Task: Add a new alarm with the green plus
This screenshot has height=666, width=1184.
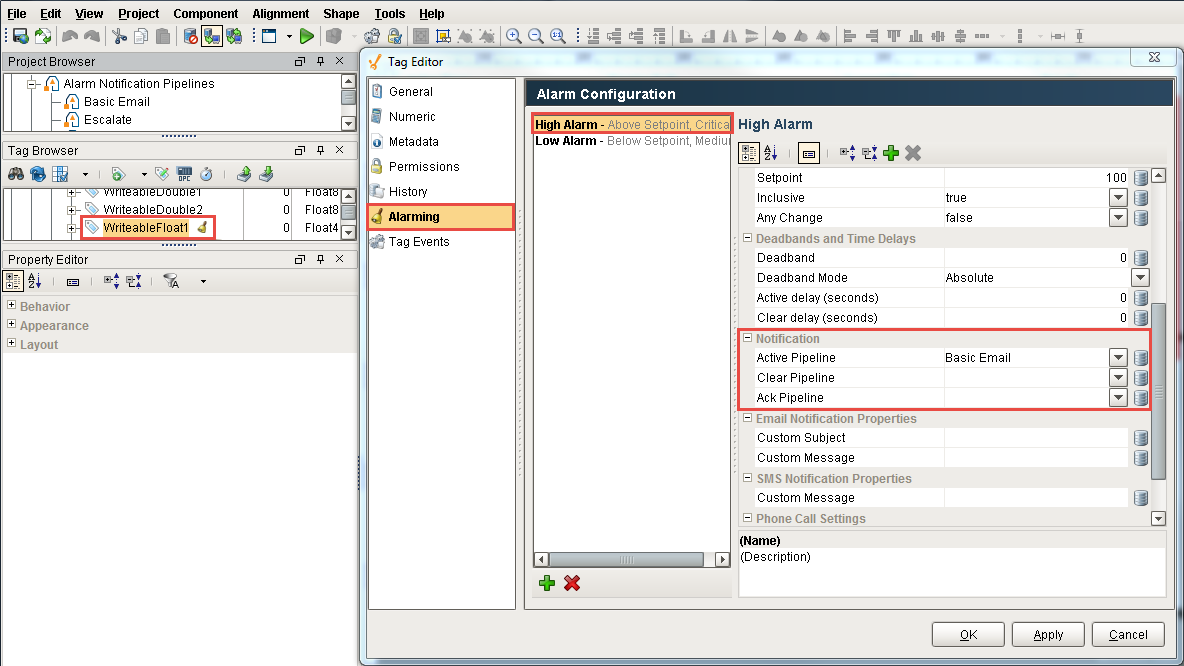Action: tap(546, 583)
